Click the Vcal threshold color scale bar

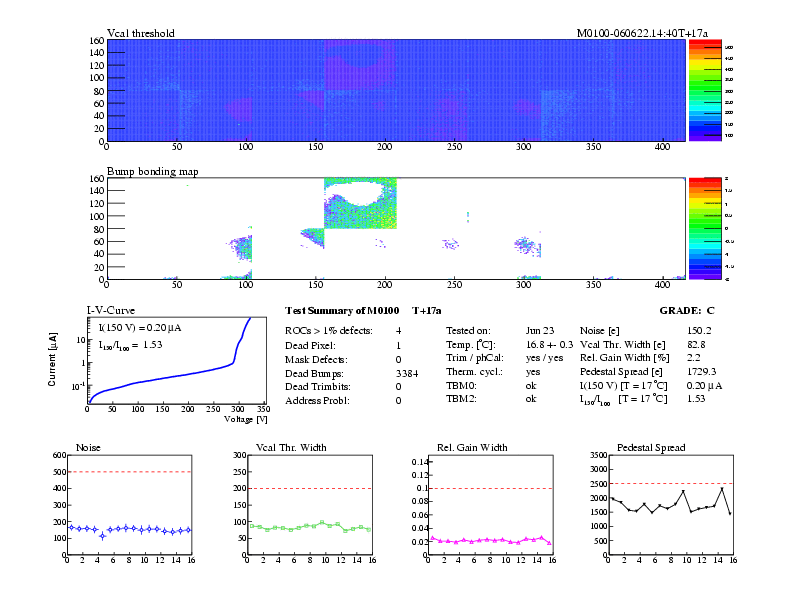(705, 91)
